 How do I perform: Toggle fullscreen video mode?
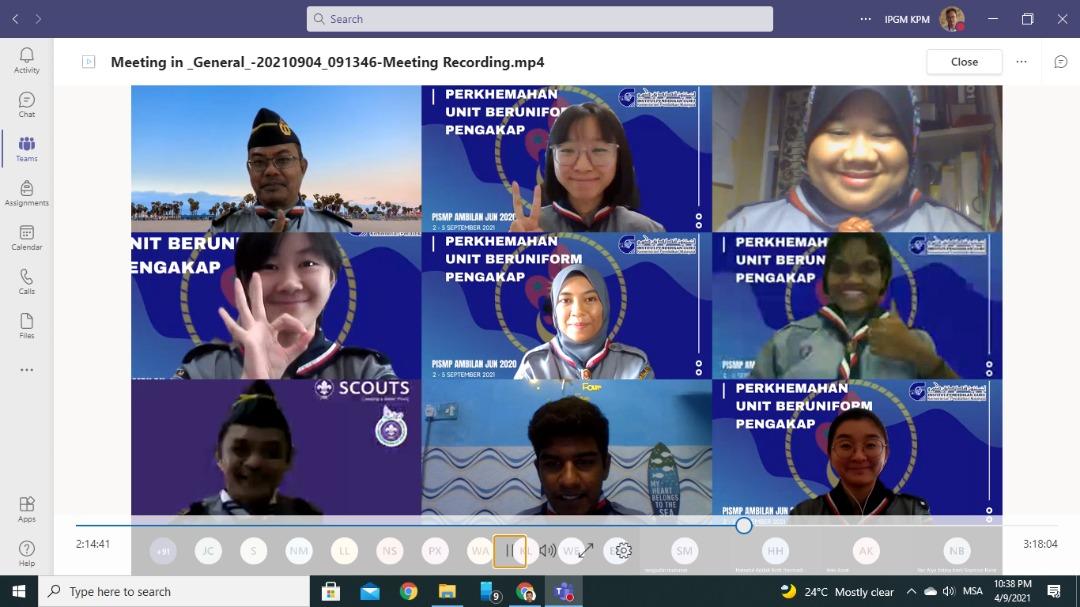coord(585,550)
